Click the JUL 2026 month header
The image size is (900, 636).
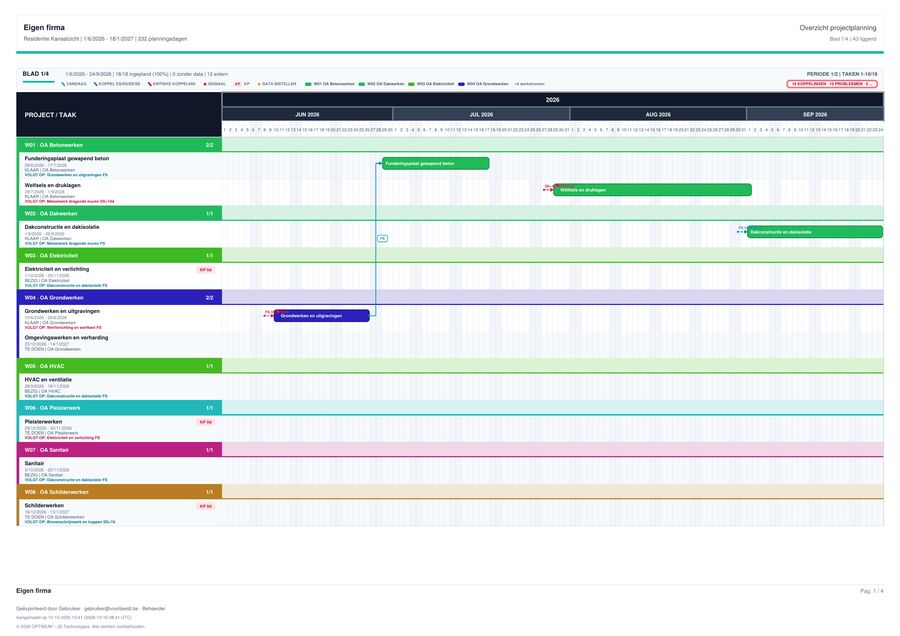click(x=481, y=114)
